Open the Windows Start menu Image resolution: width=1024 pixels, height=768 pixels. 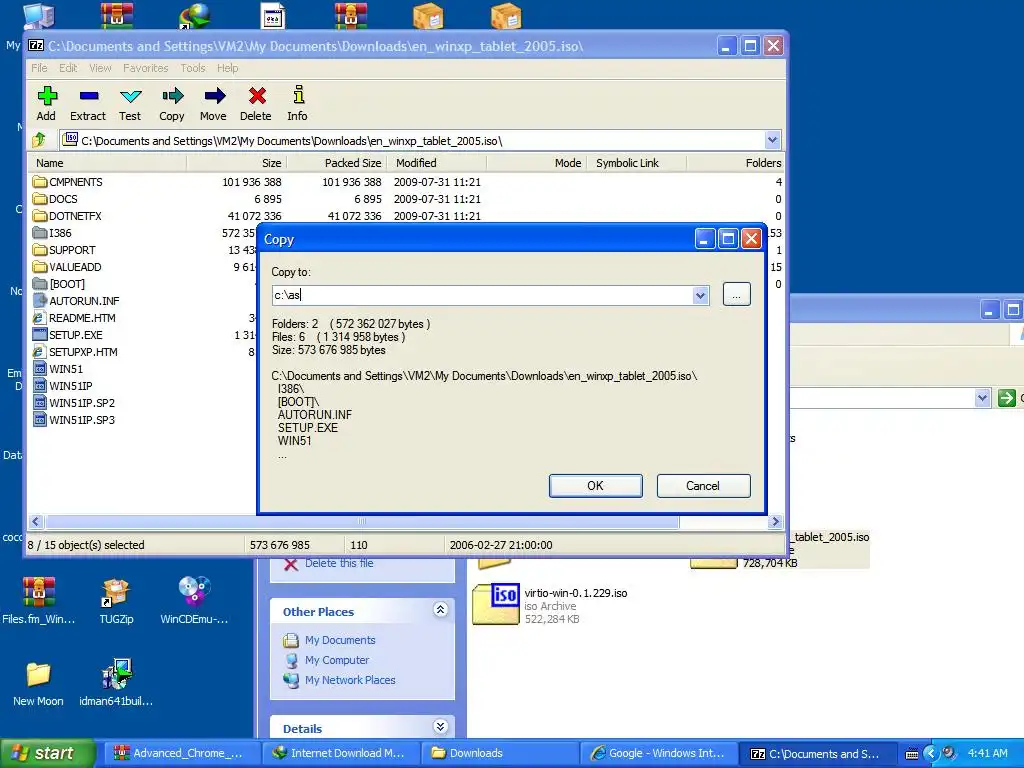point(48,754)
